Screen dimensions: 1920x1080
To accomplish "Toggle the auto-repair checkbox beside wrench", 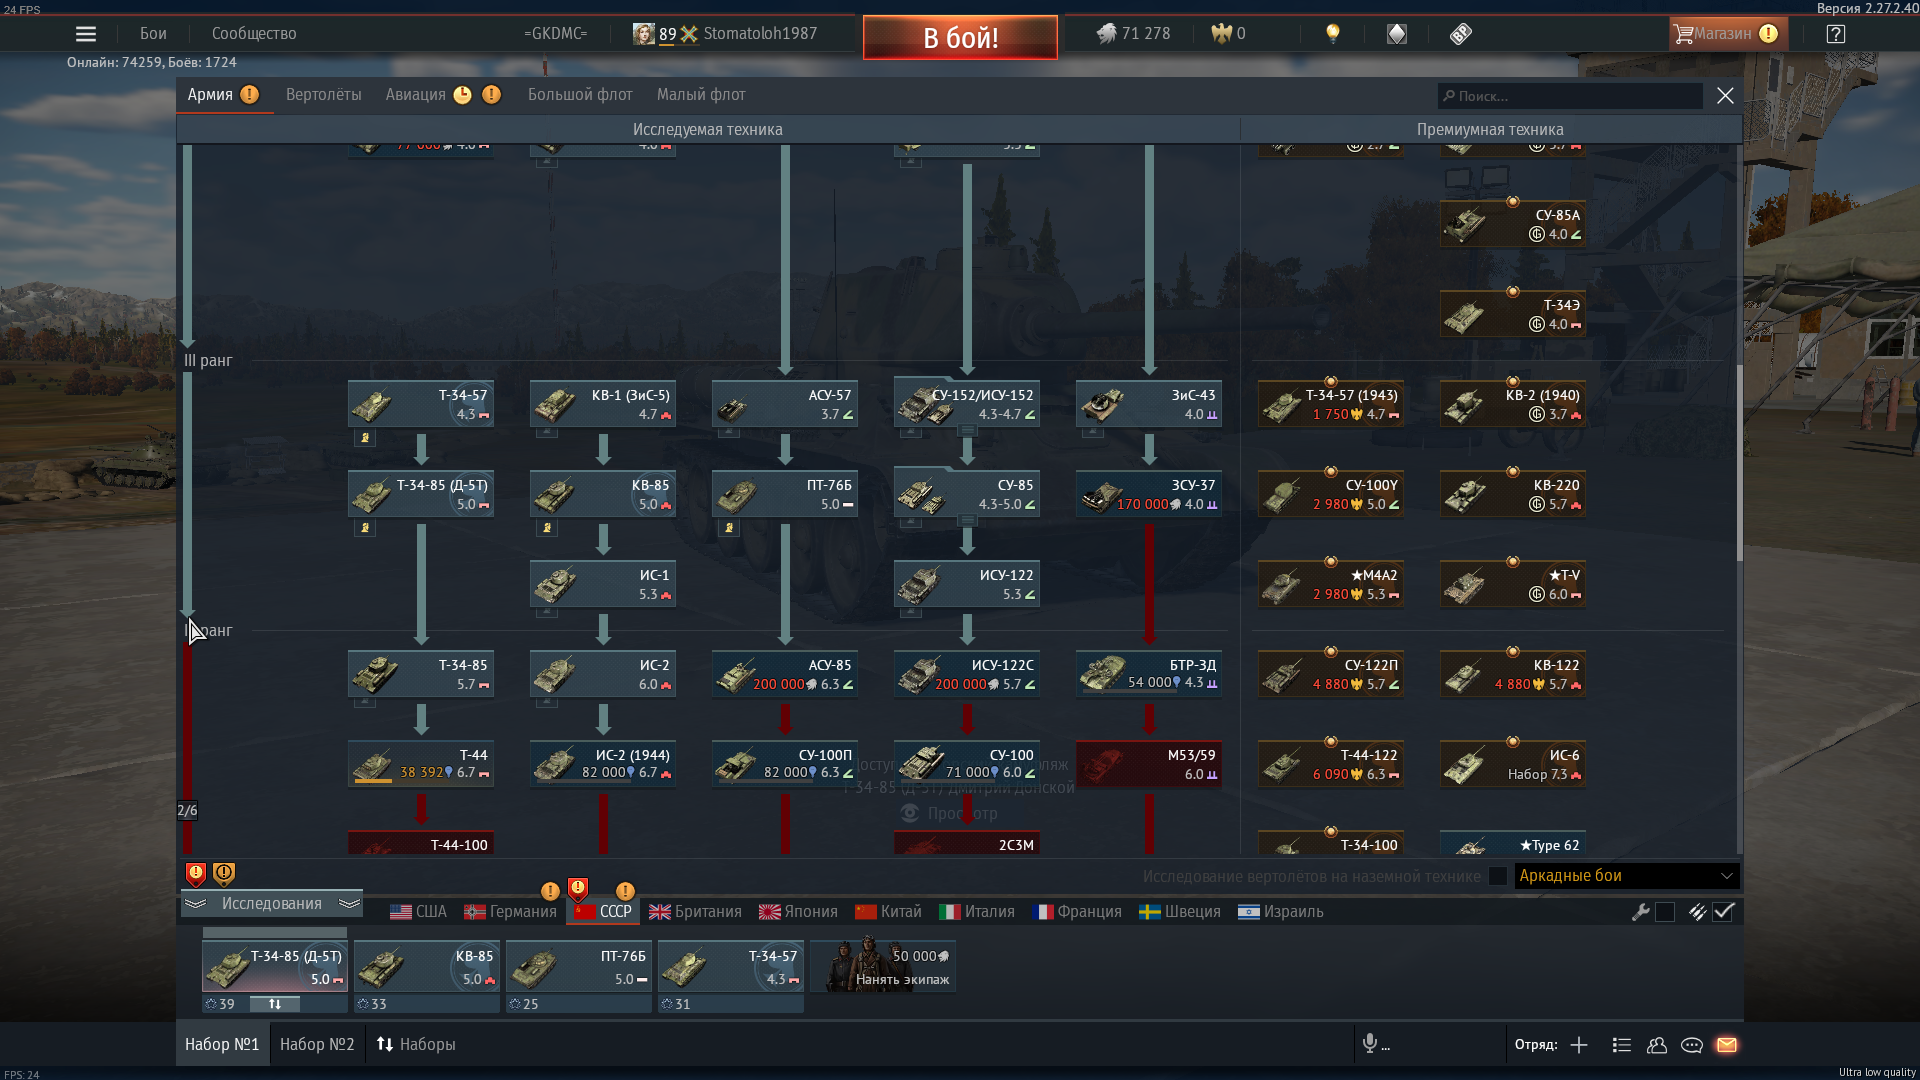I will (x=1665, y=912).
